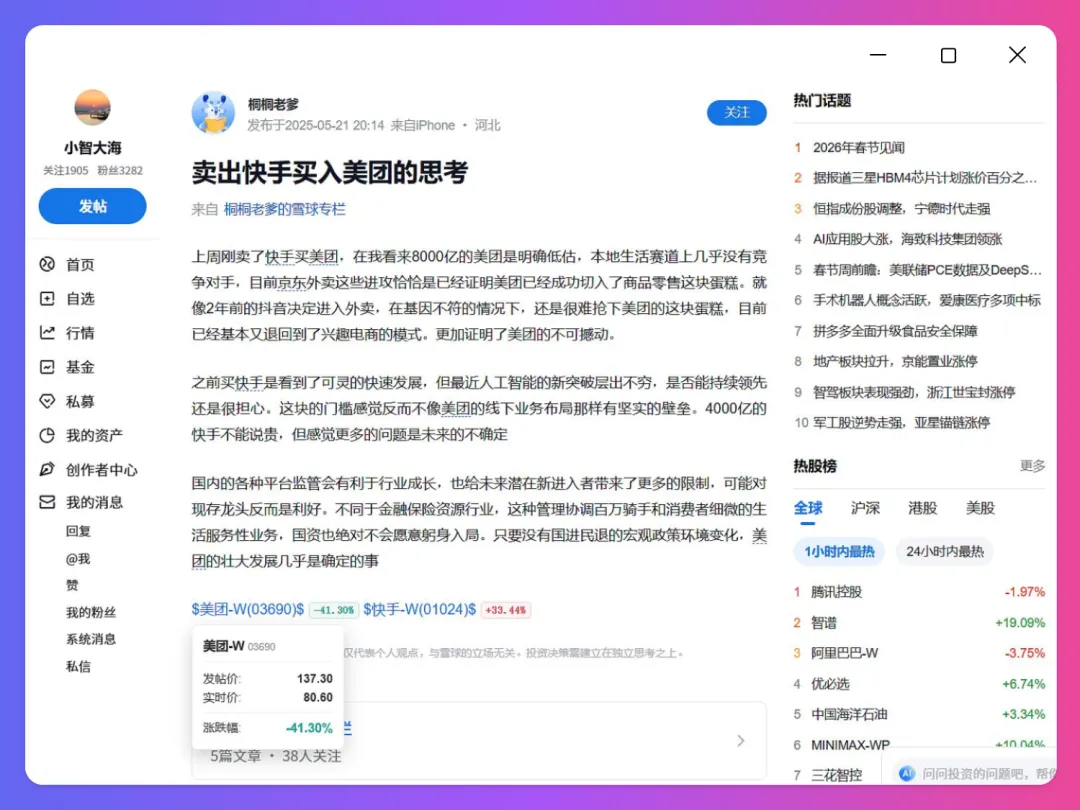Open topic 智驾板块表现强劲
The height and width of the screenshot is (810, 1080).
tap(914, 393)
